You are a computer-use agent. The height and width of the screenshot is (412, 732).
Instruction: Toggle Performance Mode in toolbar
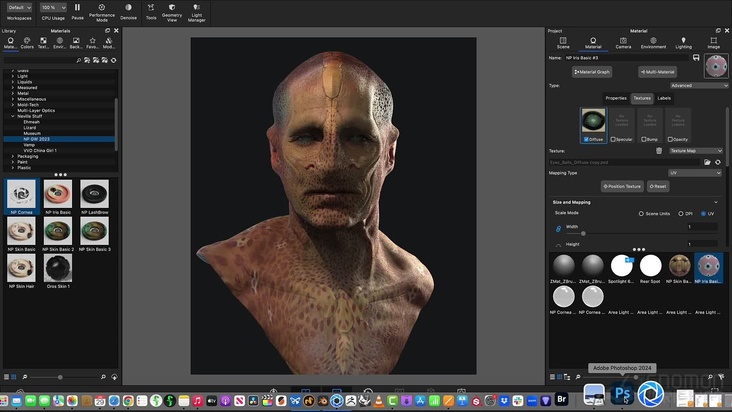102,12
